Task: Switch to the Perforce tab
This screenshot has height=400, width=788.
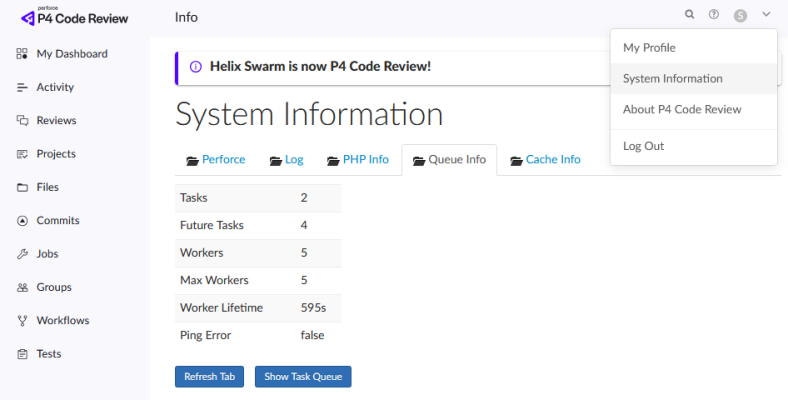Action: [x=216, y=159]
